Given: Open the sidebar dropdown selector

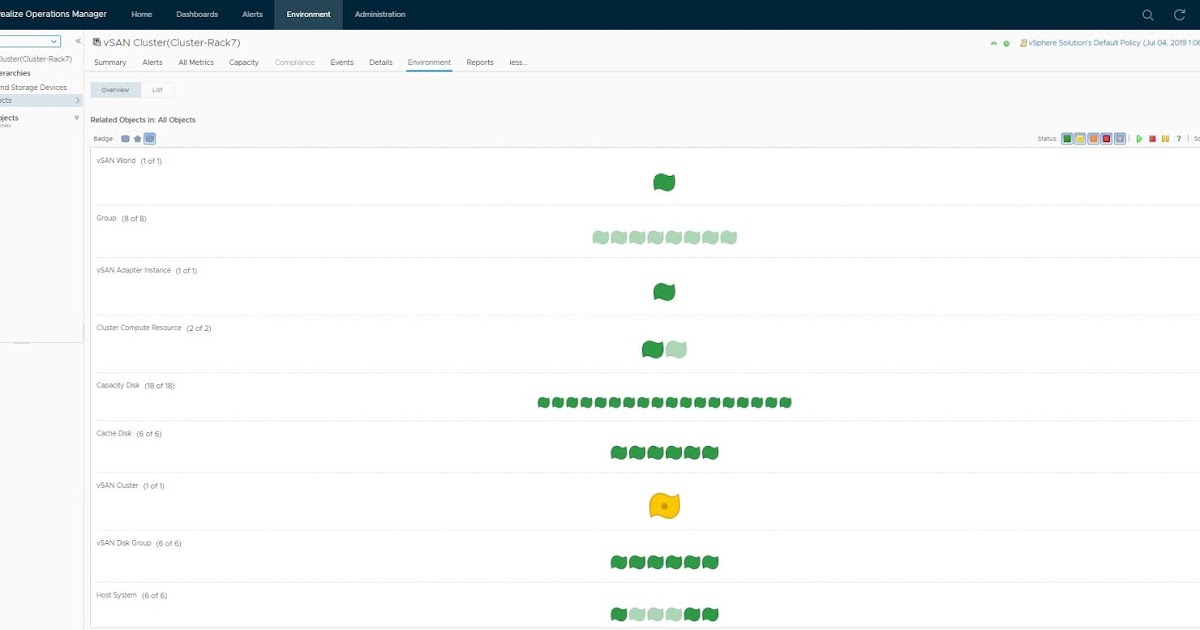Looking at the screenshot, I should coord(30,41).
